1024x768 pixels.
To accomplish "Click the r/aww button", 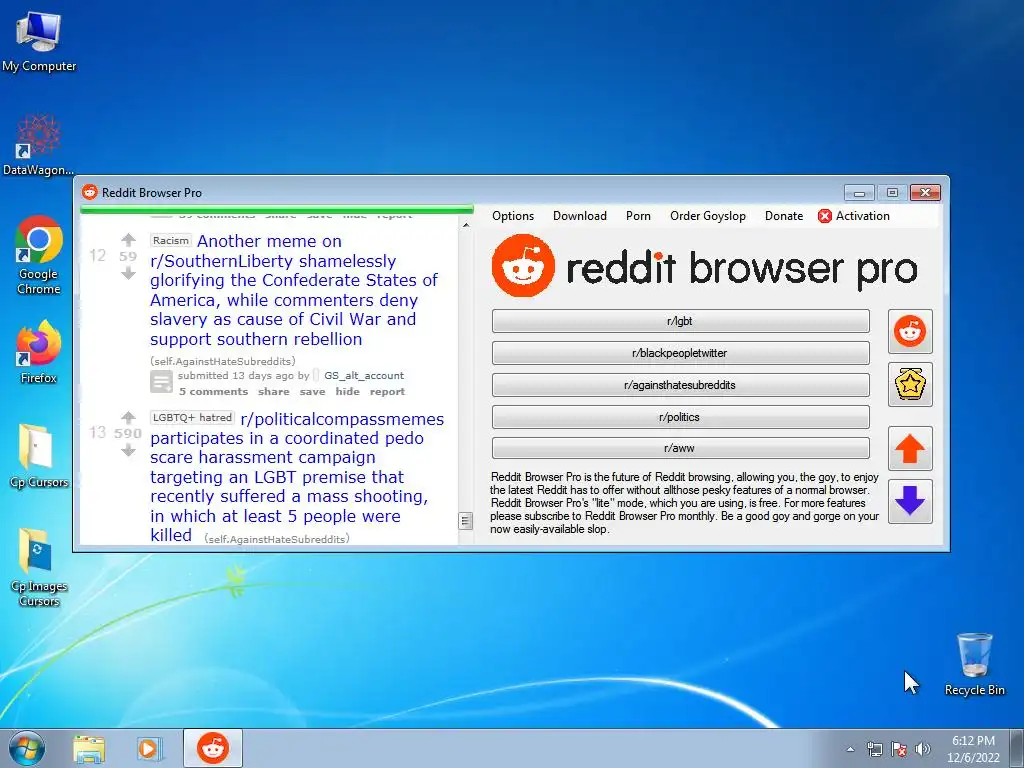I will pos(680,449).
